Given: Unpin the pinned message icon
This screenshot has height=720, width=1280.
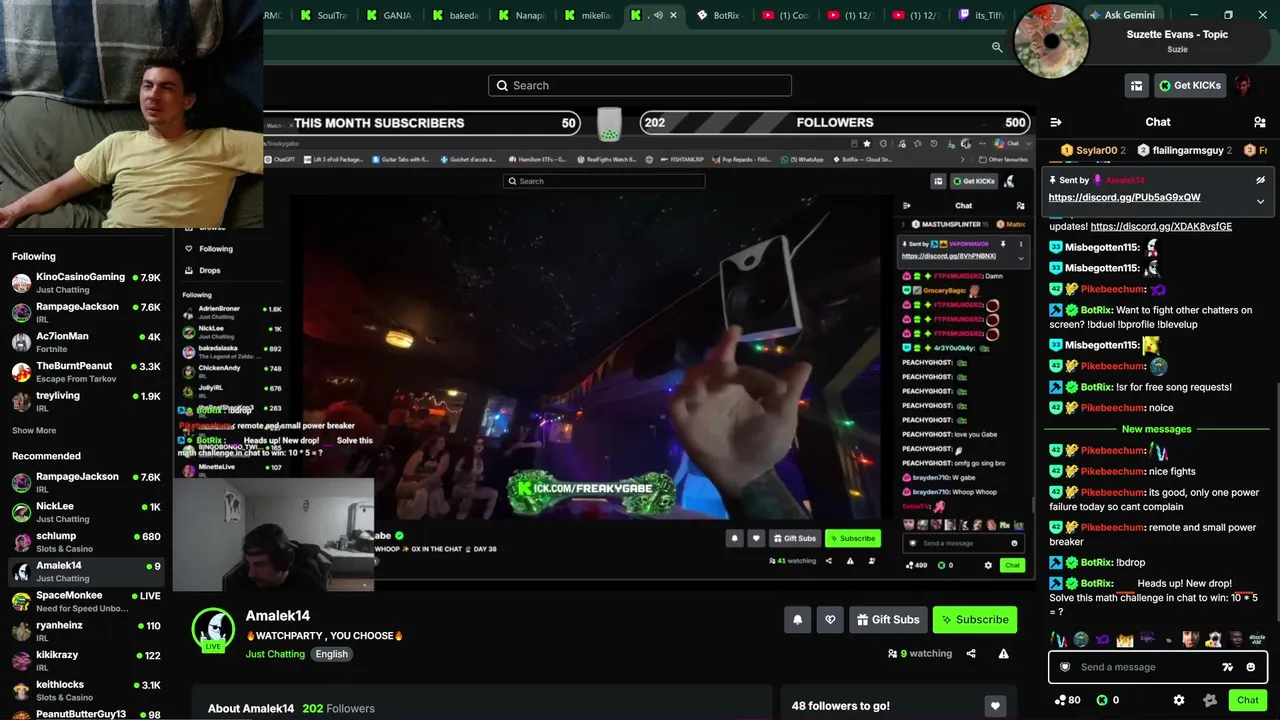Looking at the screenshot, I should click(x=1260, y=180).
